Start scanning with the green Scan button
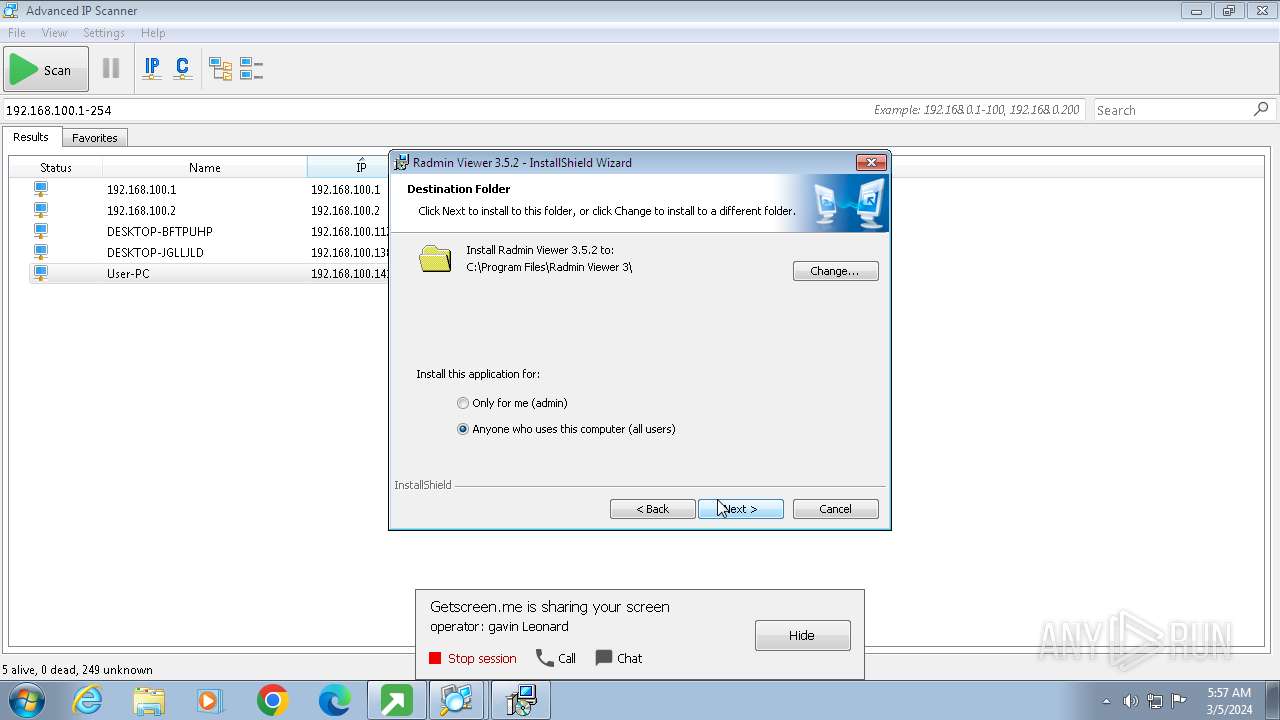Viewport: 1280px width, 720px height. point(46,70)
